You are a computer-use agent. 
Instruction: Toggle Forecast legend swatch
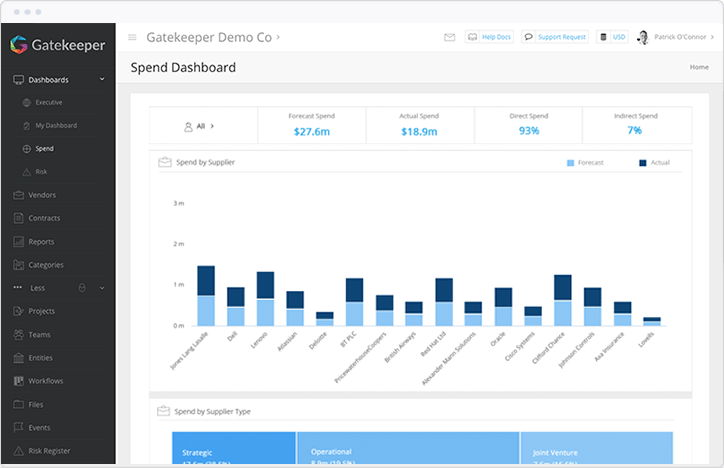tap(570, 163)
